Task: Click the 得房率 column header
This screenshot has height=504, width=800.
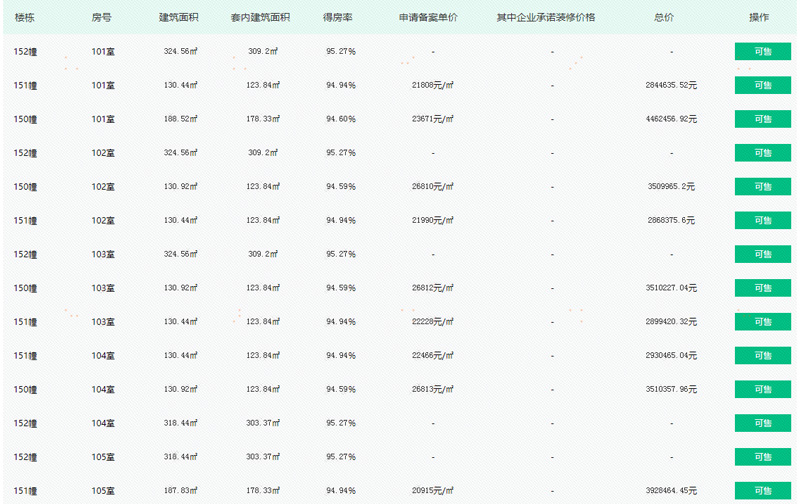Action: coord(338,17)
